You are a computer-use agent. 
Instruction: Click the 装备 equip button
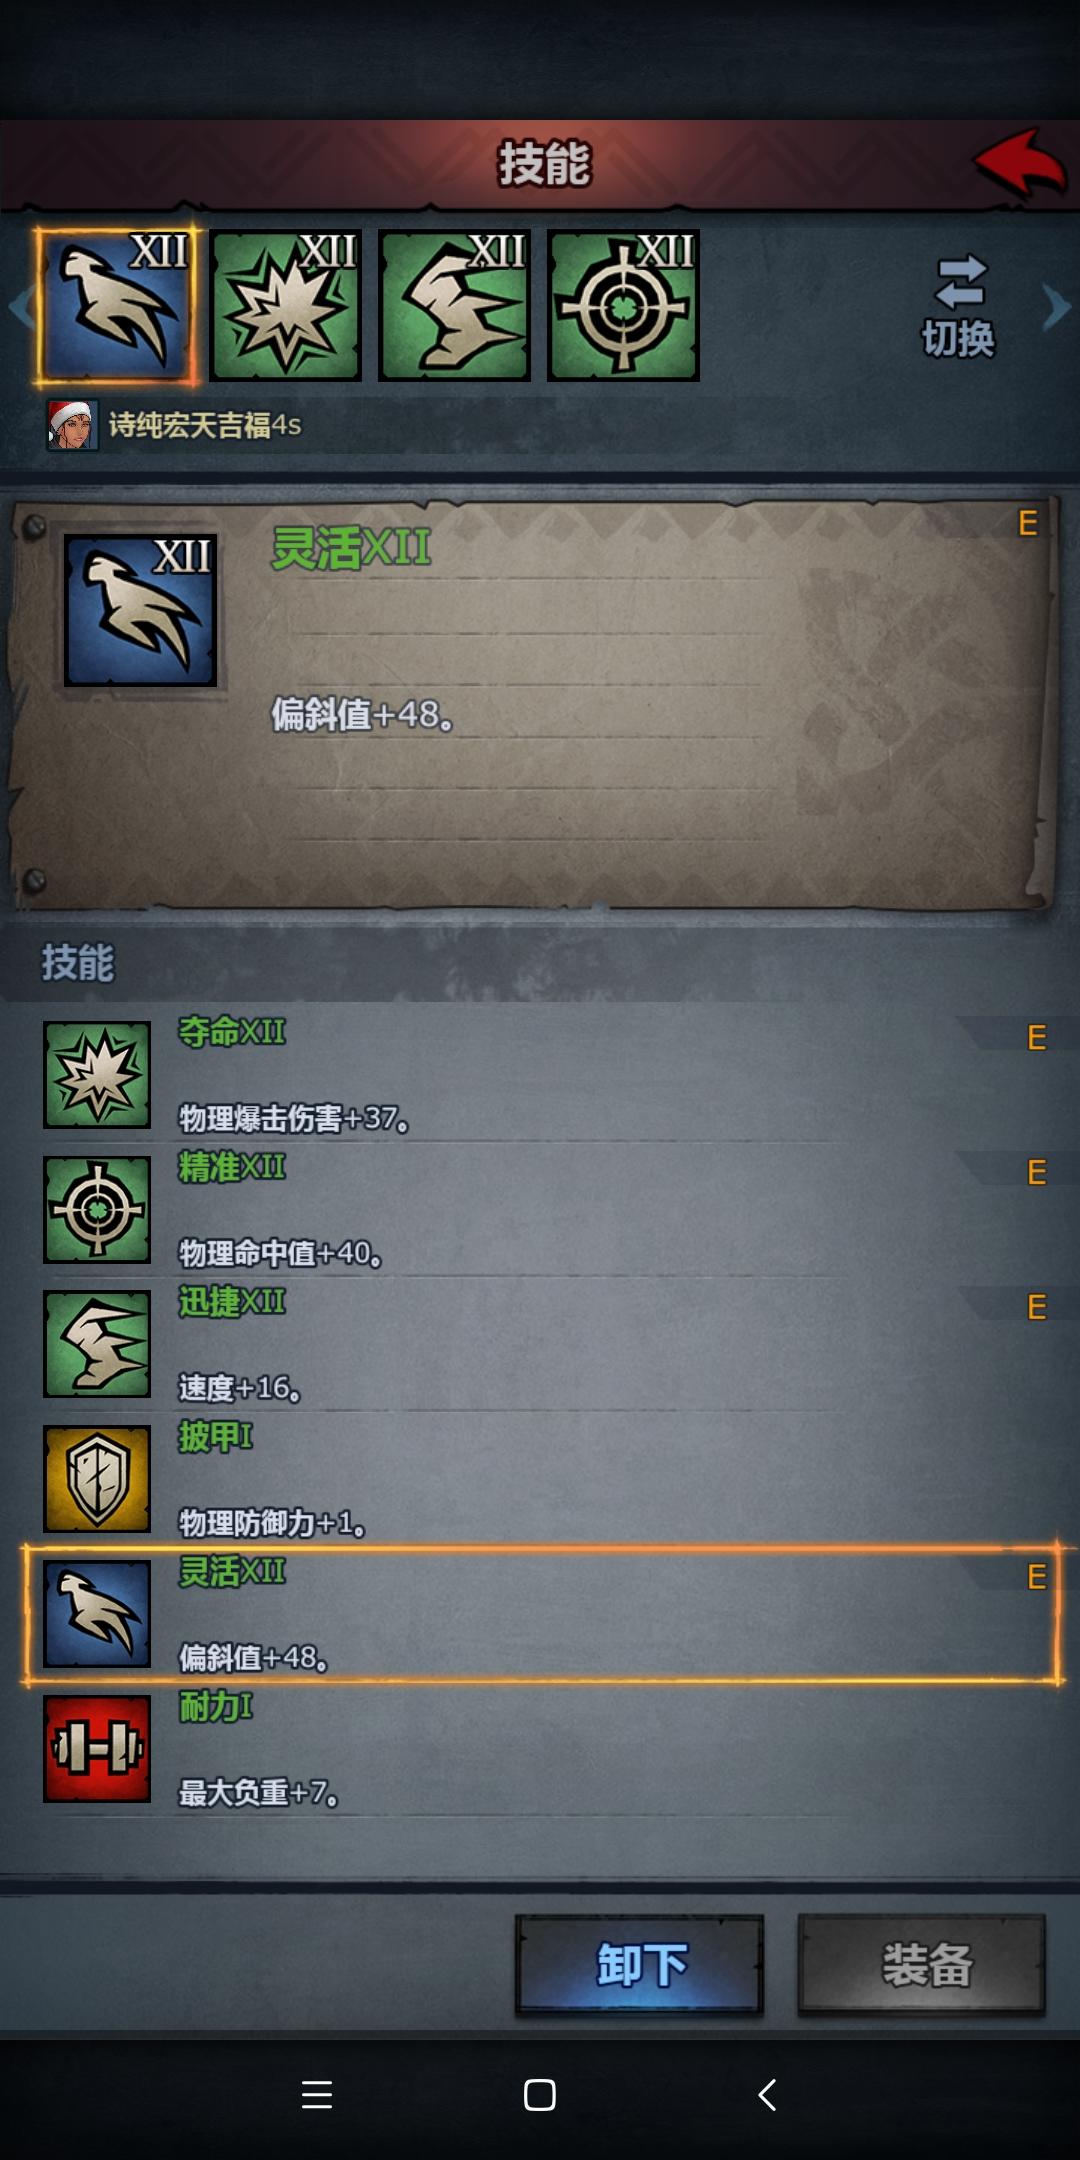pos(922,1964)
